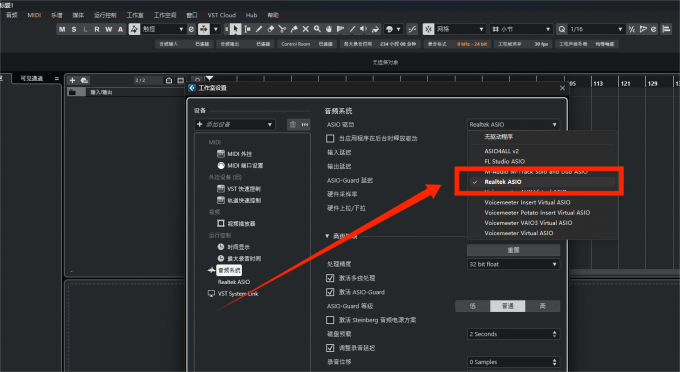The image size is (680, 372).
Task: Select the Play speaker tool
Action: (x=364, y=29)
